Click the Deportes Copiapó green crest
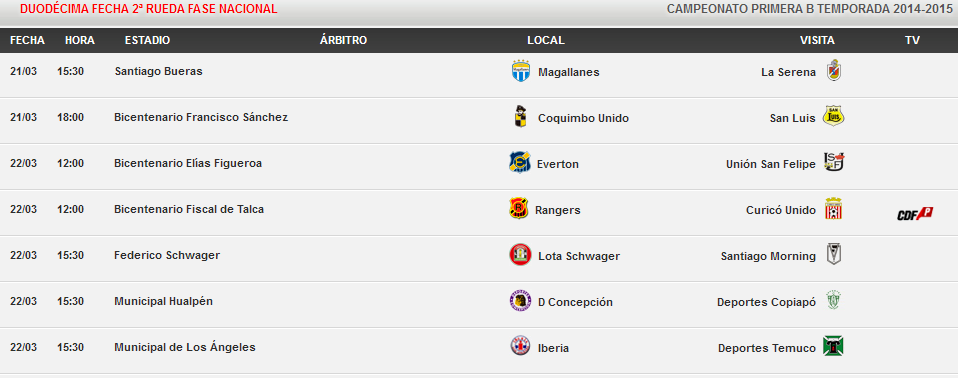Image resolution: width=958 pixels, height=378 pixels. click(833, 300)
